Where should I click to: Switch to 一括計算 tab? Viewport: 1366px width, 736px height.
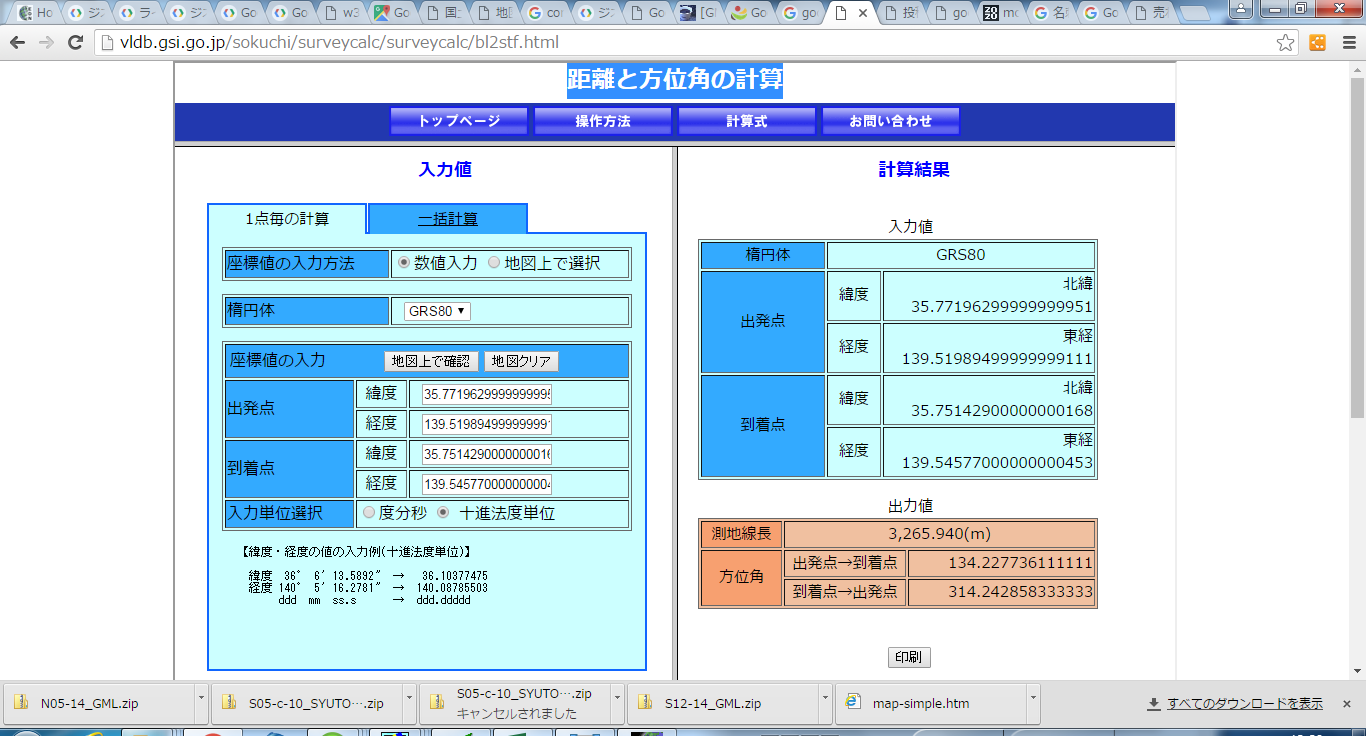(x=447, y=219)
